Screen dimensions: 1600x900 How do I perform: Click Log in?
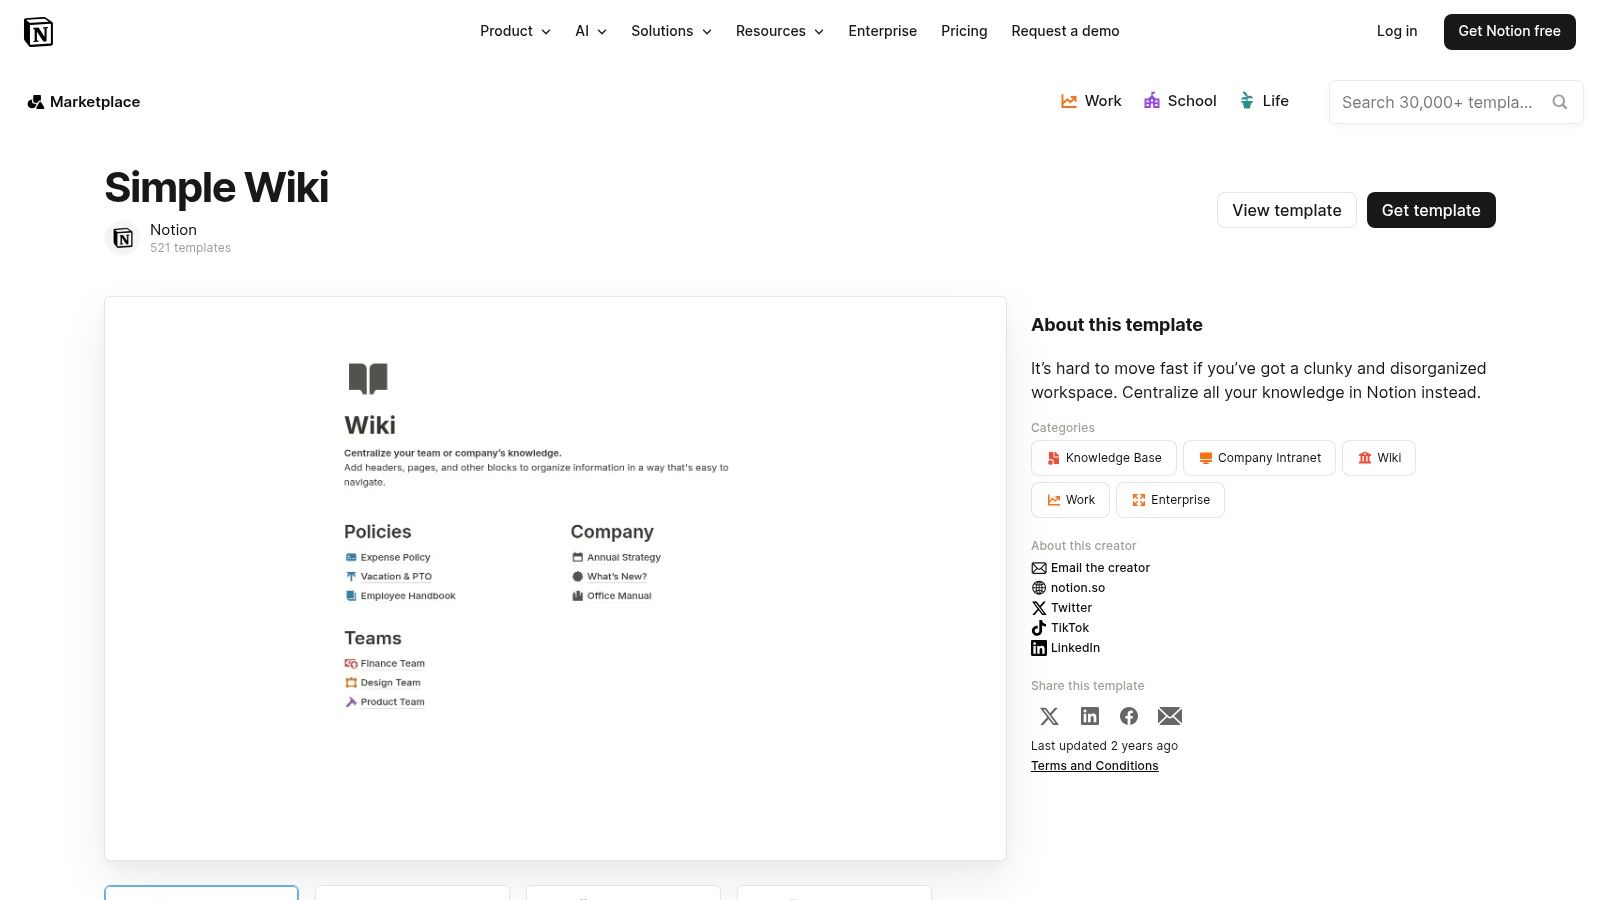pyautogui.click(x=1397, y=31)
